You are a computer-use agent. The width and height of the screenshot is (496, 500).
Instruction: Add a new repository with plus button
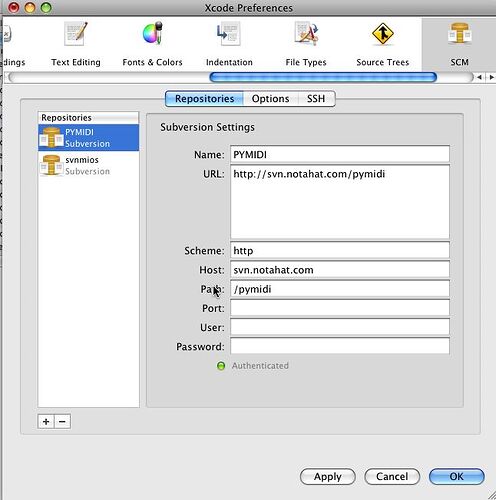(x=46, y=422)
